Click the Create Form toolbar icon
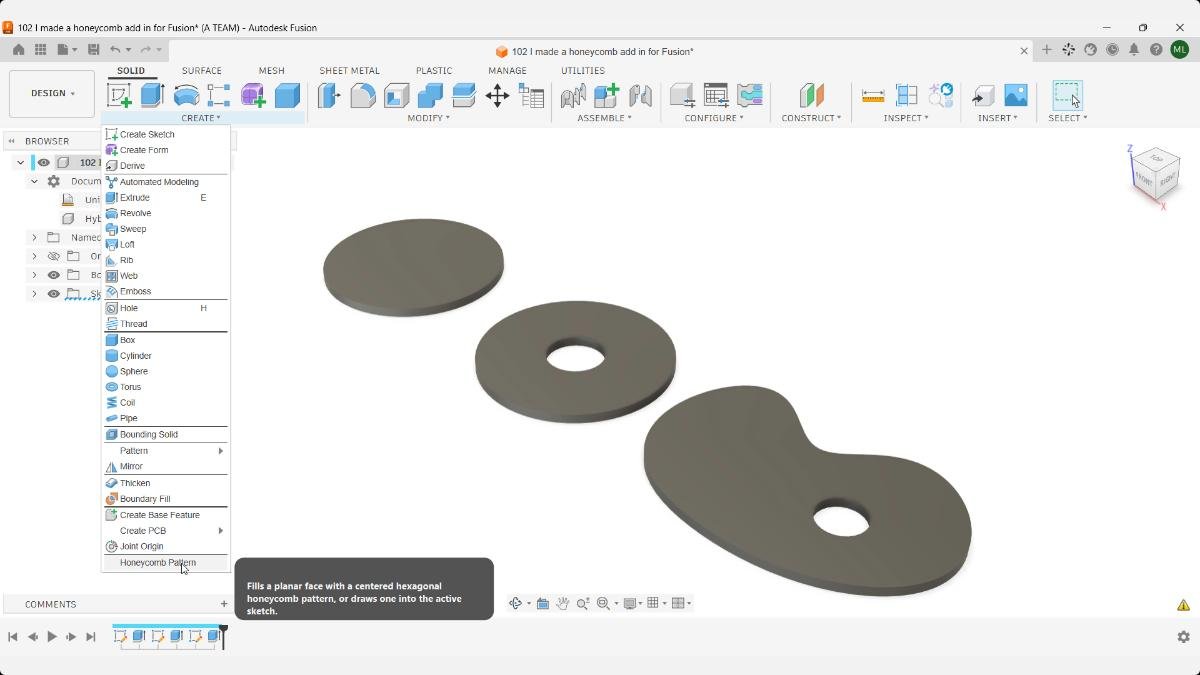 (x=253, y=95)
